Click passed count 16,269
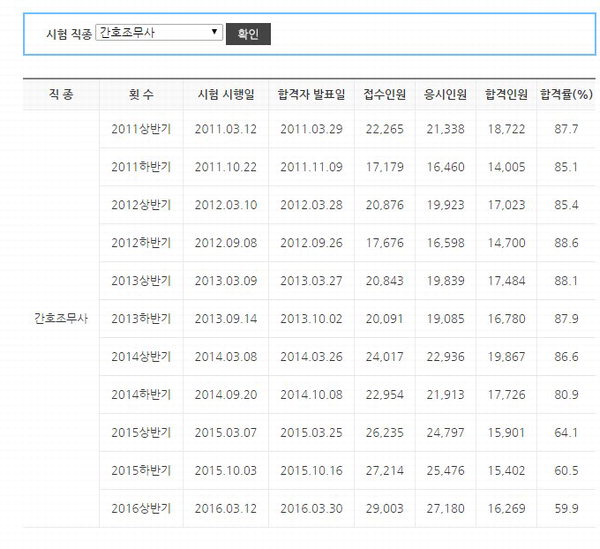This screenshot has width=600, height=549. pos(506,508)
